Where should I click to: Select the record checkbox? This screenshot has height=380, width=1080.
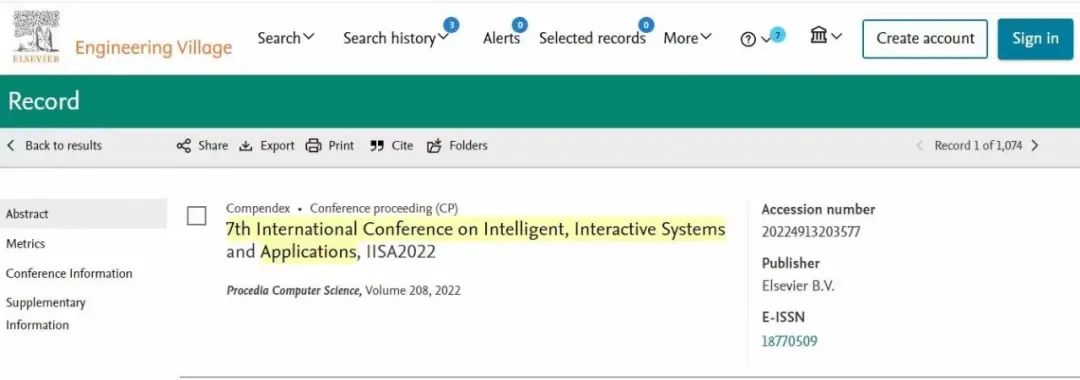[197, 216]
